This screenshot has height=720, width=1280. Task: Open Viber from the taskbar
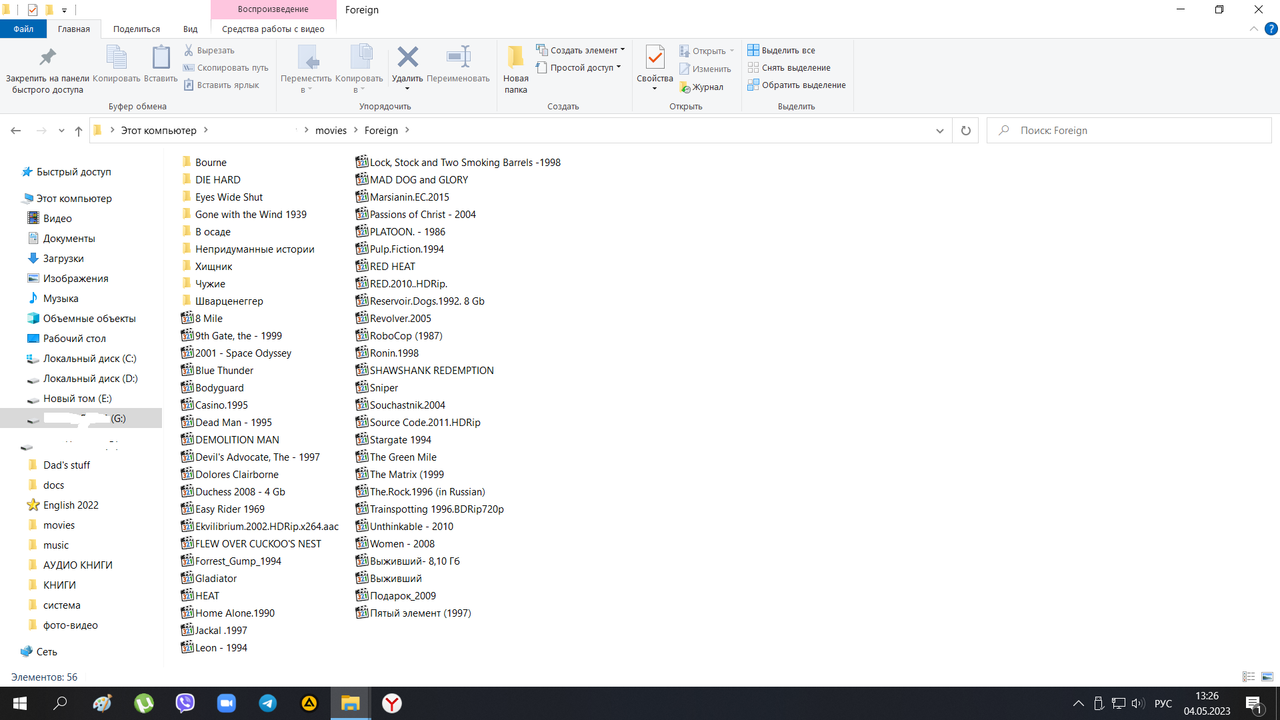click(x=185, y=703)
